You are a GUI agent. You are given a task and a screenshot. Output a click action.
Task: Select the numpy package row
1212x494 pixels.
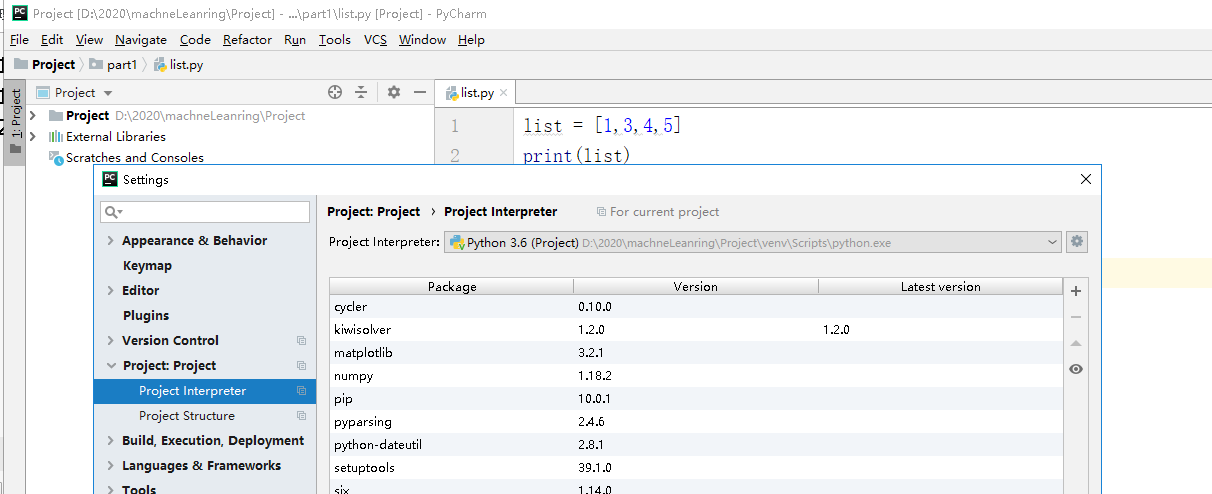click(x=354, y=376)
